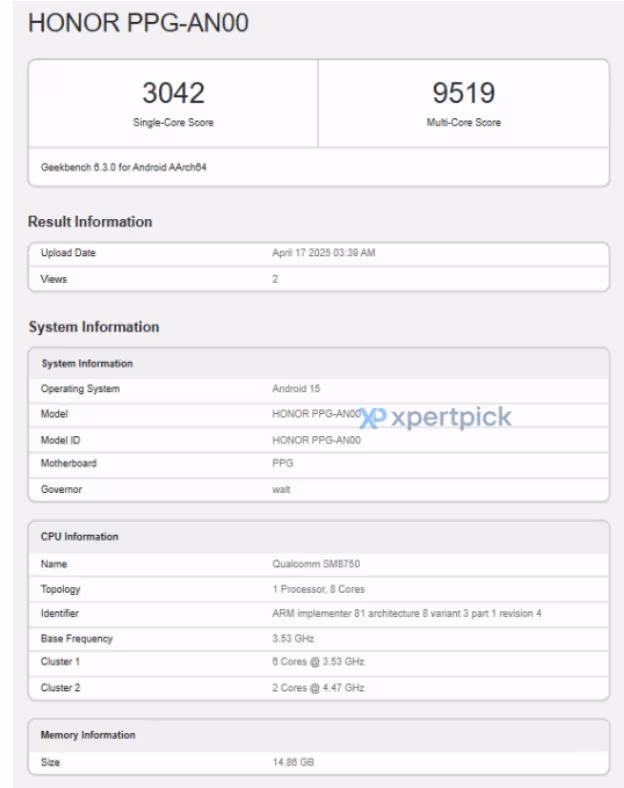Click the Memory Information table header
The width and height of the screenshot is (624, 788).
[x=88, y=735]
